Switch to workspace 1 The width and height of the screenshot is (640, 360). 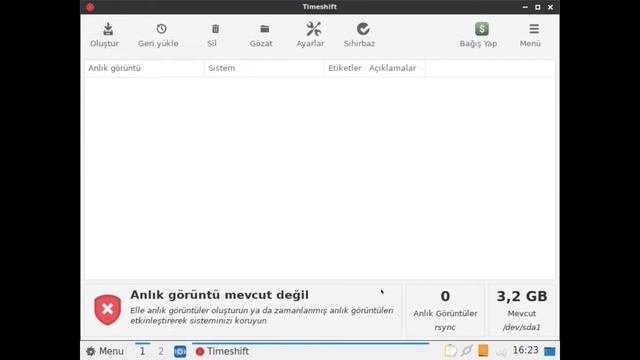point(142,351)
